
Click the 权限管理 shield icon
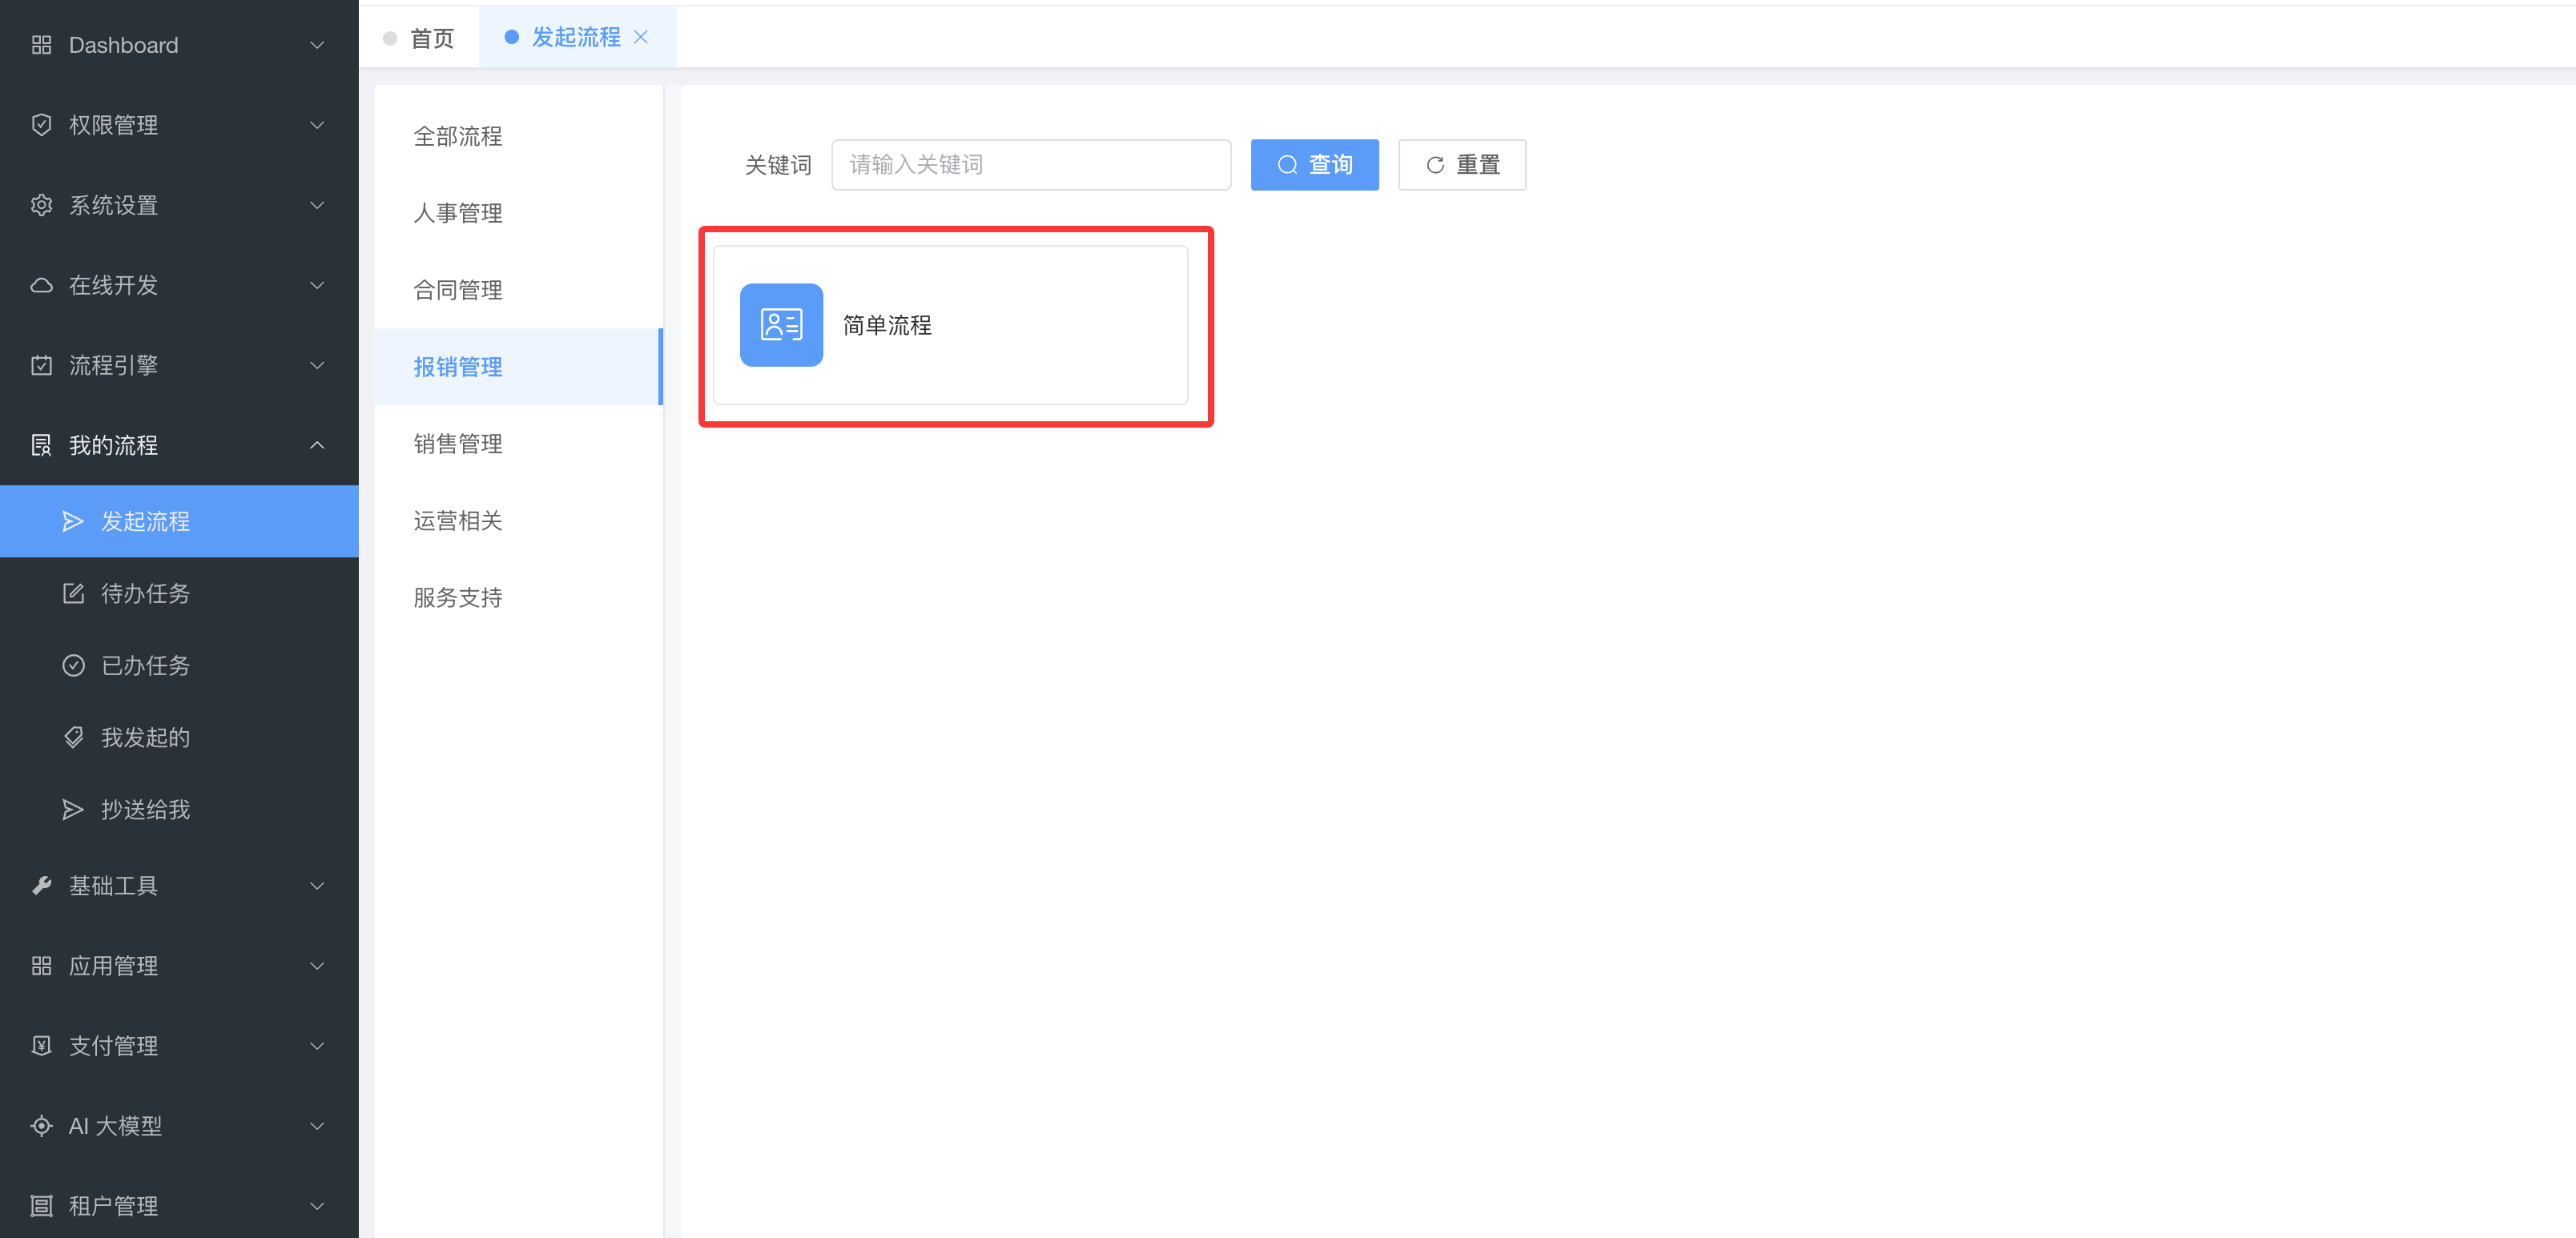41,125
